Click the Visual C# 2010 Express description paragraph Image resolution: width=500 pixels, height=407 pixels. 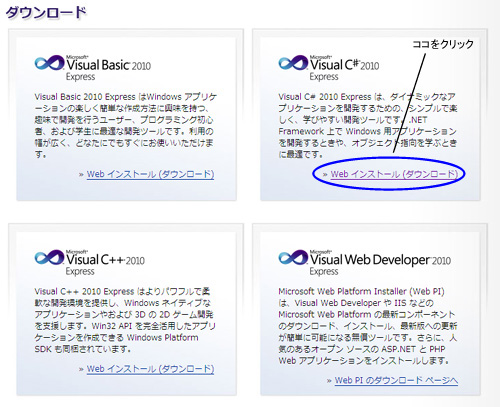tap(368, 125)
